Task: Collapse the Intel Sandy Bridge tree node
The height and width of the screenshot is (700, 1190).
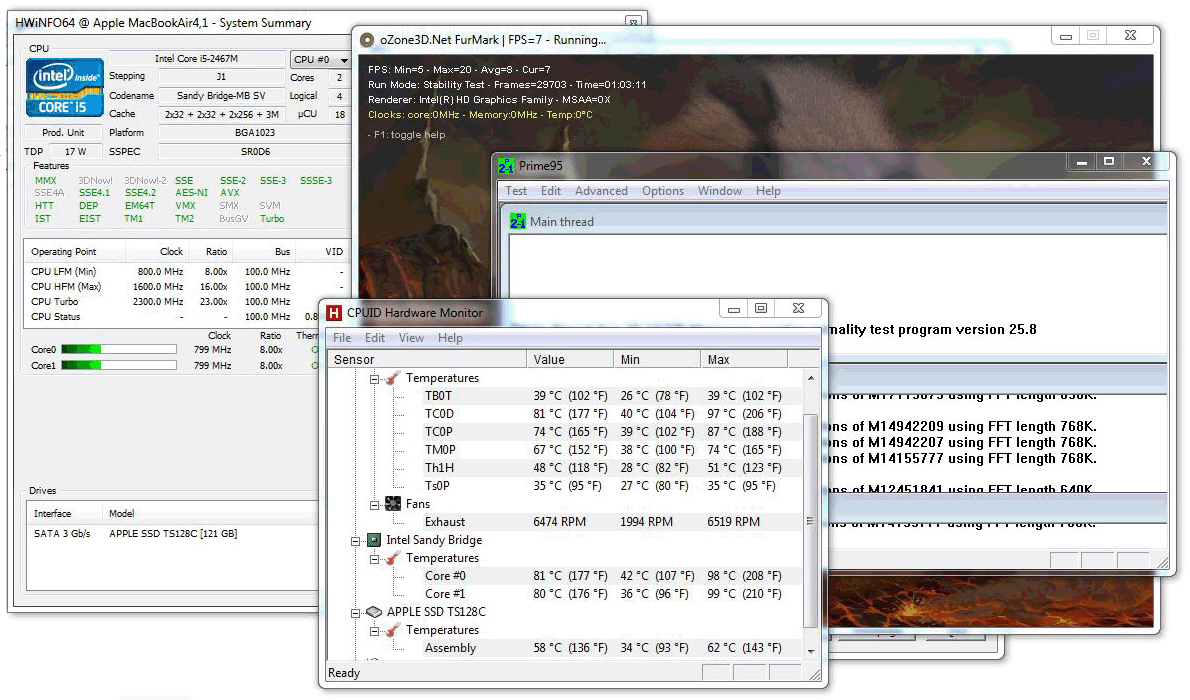Action: point(355,541)
